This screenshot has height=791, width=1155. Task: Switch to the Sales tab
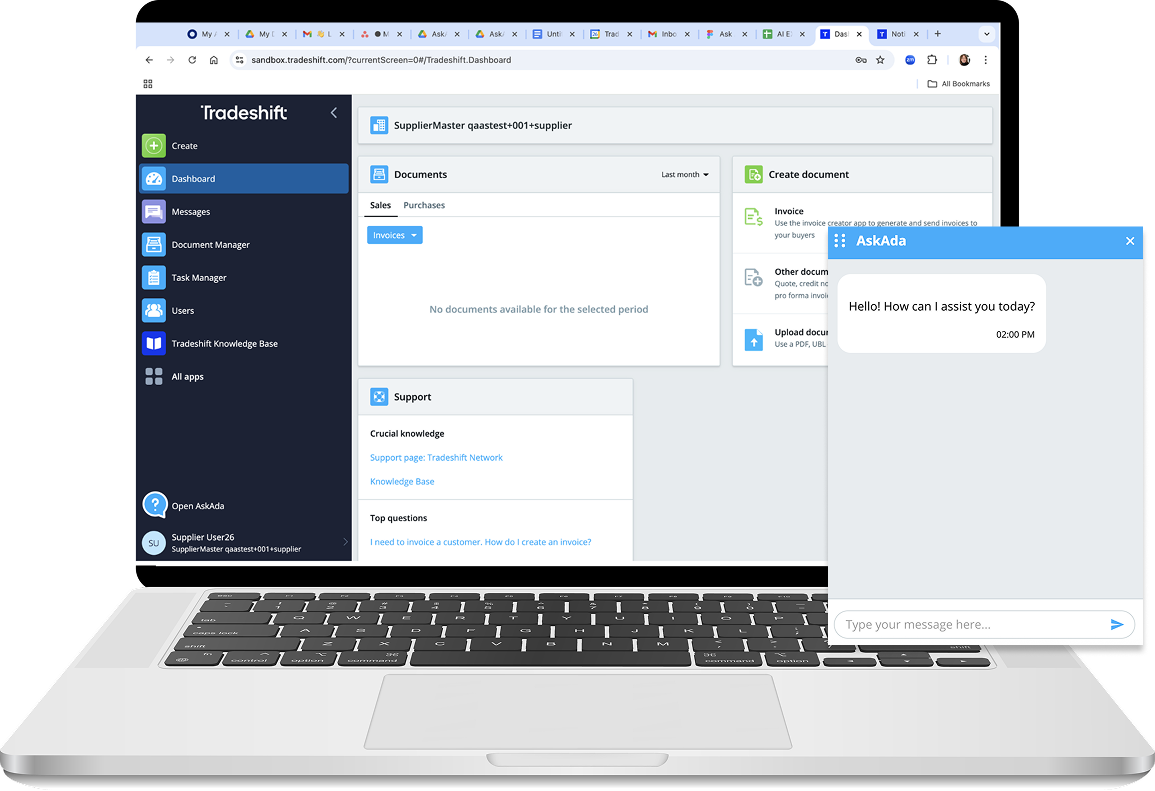pyautogui.click(x=380, y=205)
